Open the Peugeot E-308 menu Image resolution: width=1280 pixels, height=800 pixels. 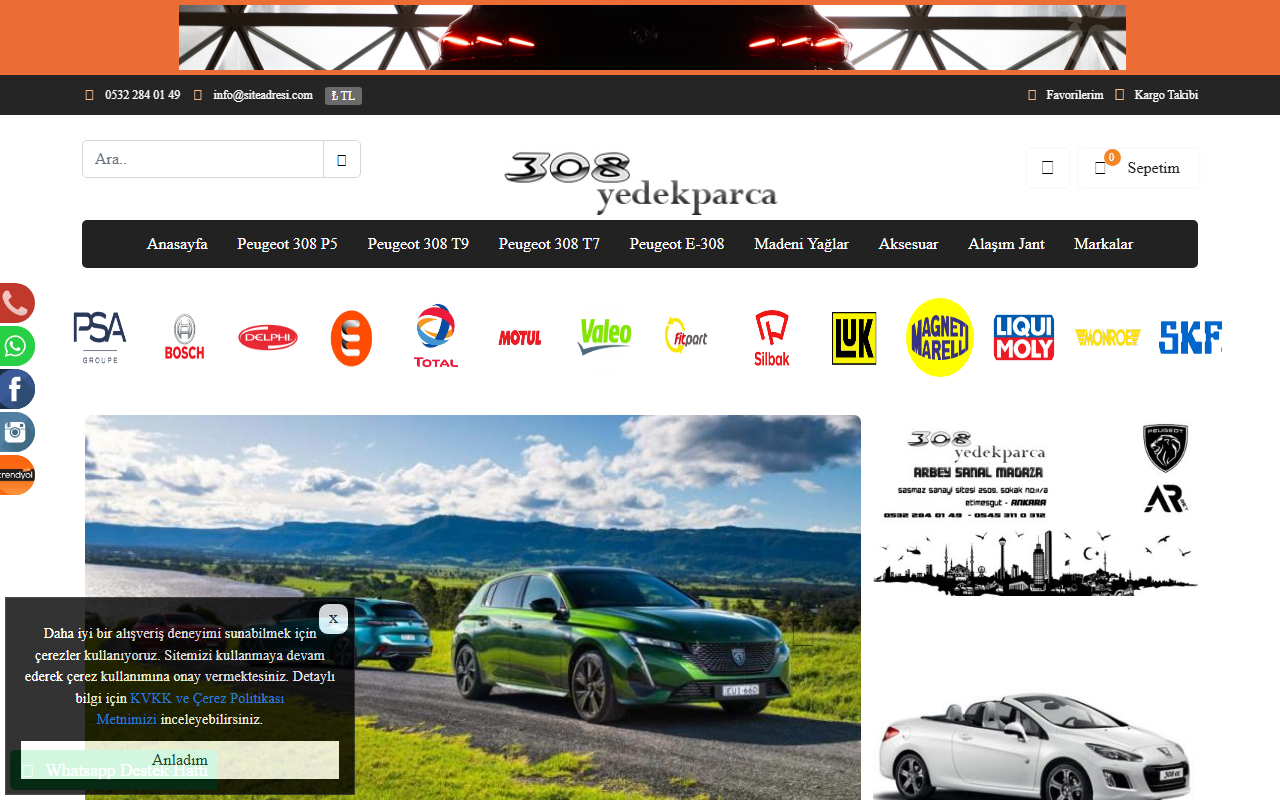(677, 244)
